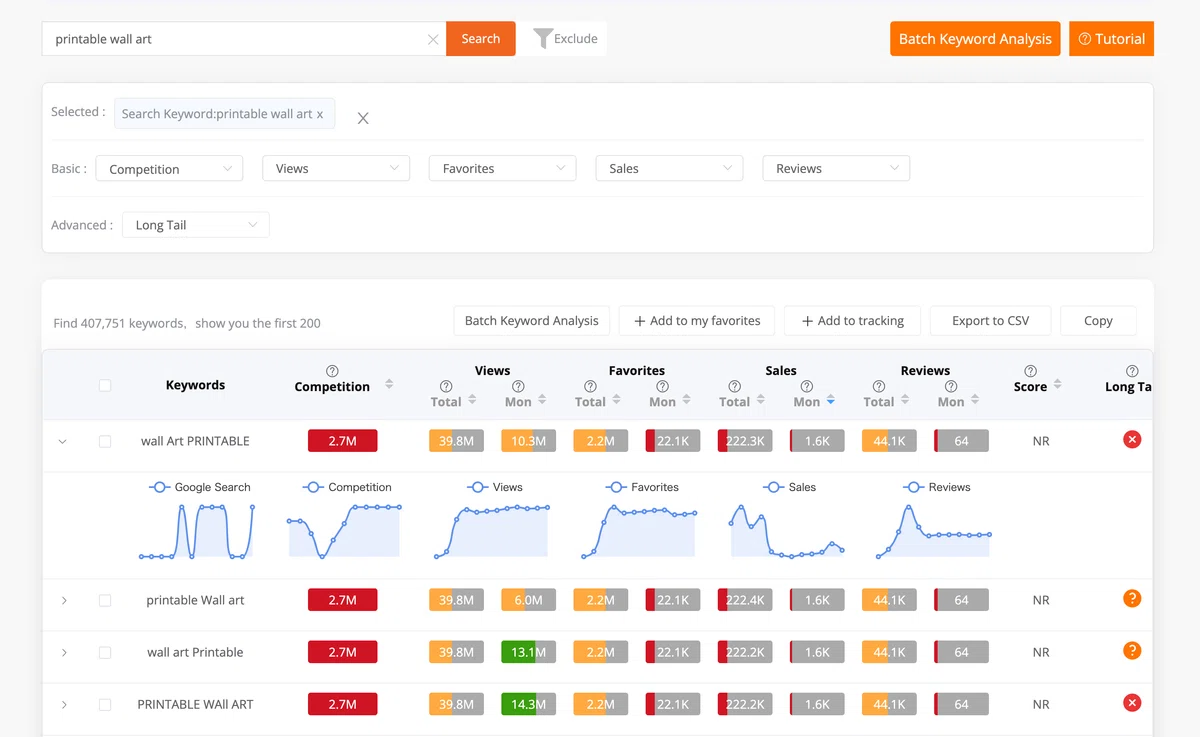Remove all selected filters with the X icon
The height and width of the screenshot is (737, 1200).
pos(363,118)
